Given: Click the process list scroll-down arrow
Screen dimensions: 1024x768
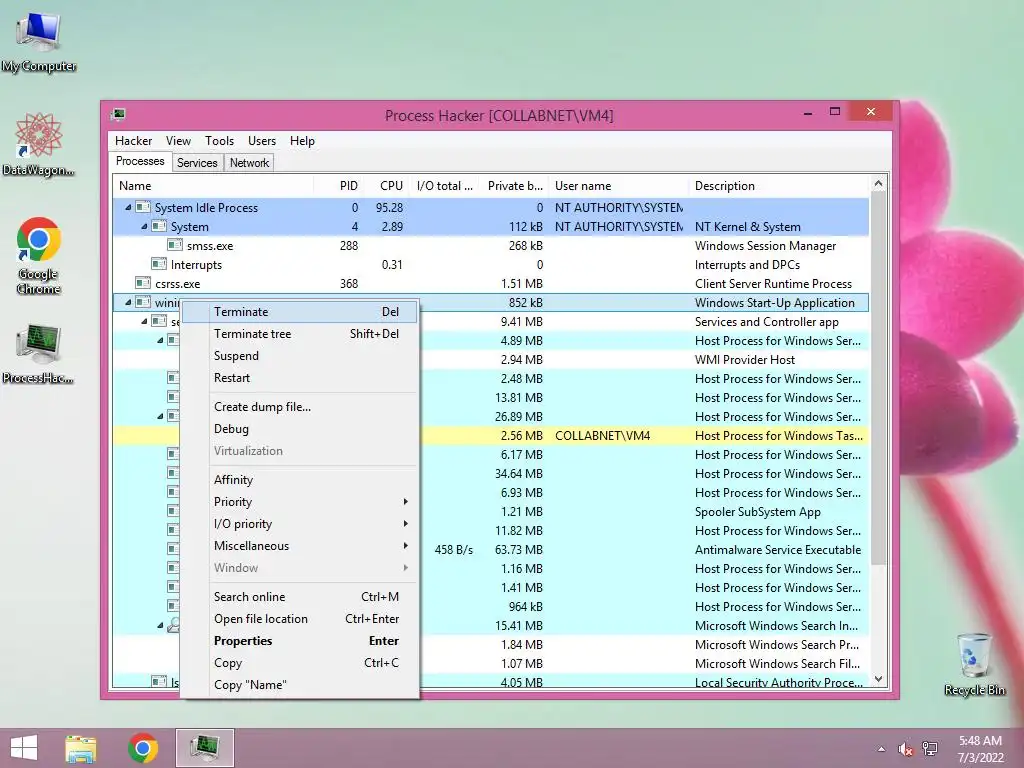Looking at the screenshot, I should 878,679.
